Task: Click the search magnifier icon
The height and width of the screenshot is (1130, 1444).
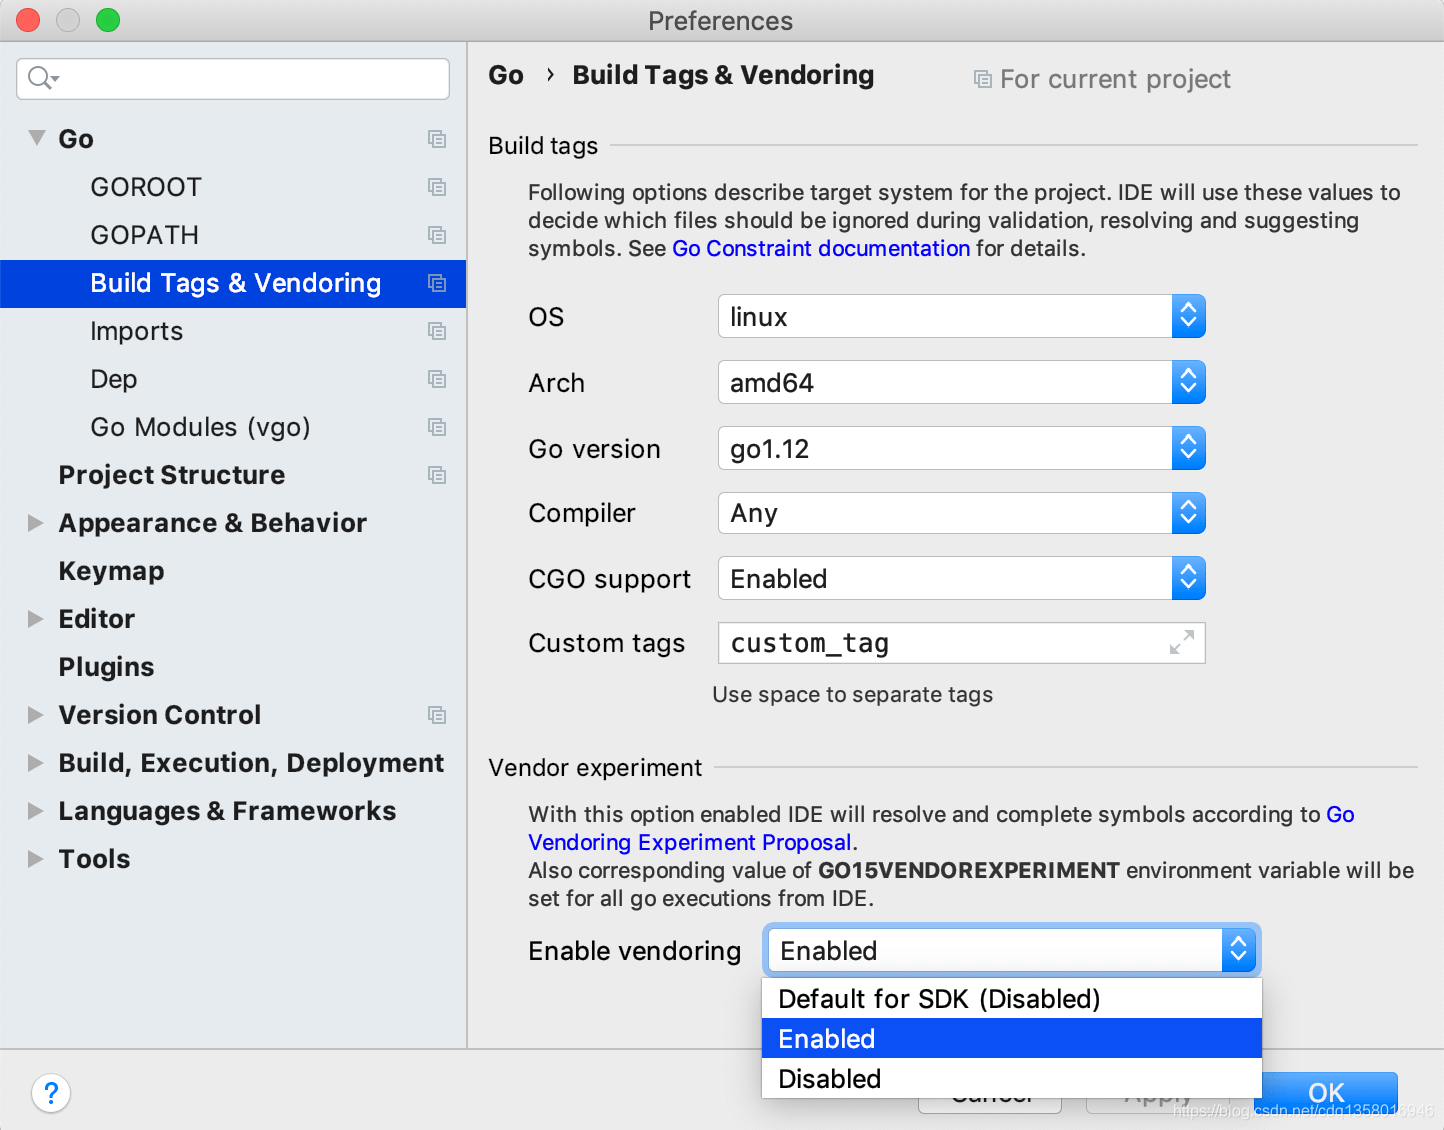Action: (x=40, y=78)
